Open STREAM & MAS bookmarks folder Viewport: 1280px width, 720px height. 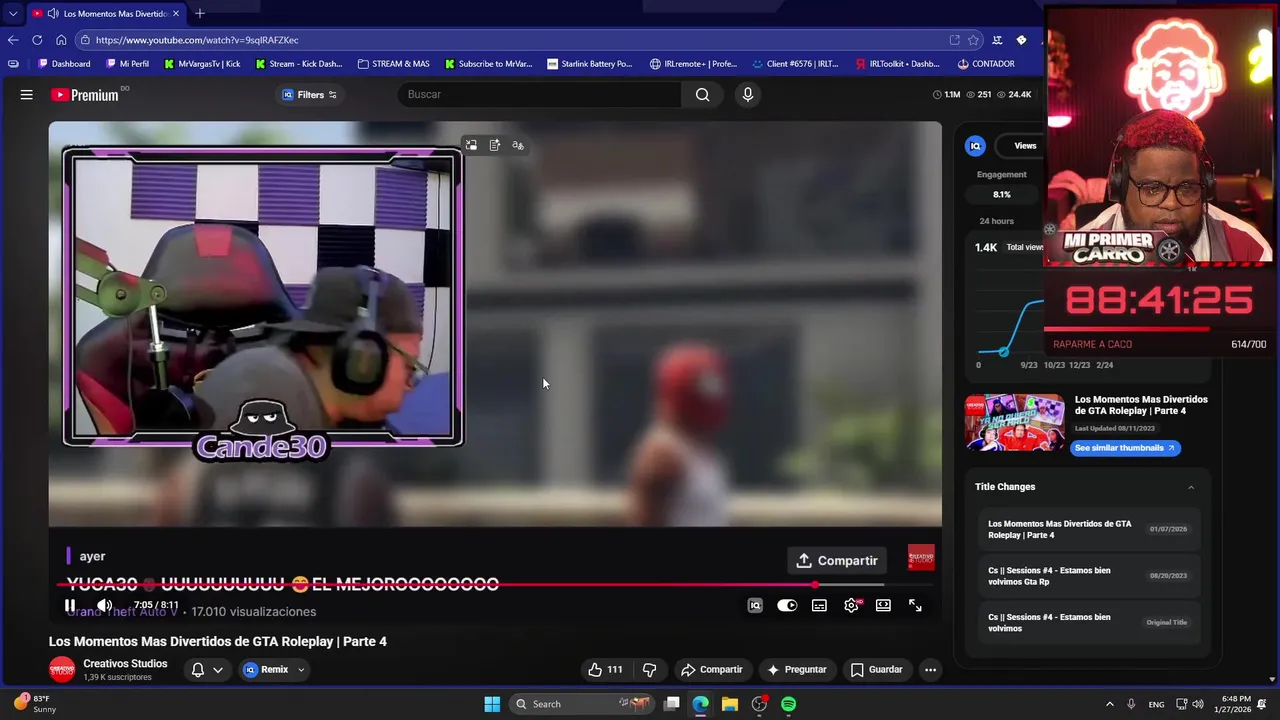pos(393,64)
